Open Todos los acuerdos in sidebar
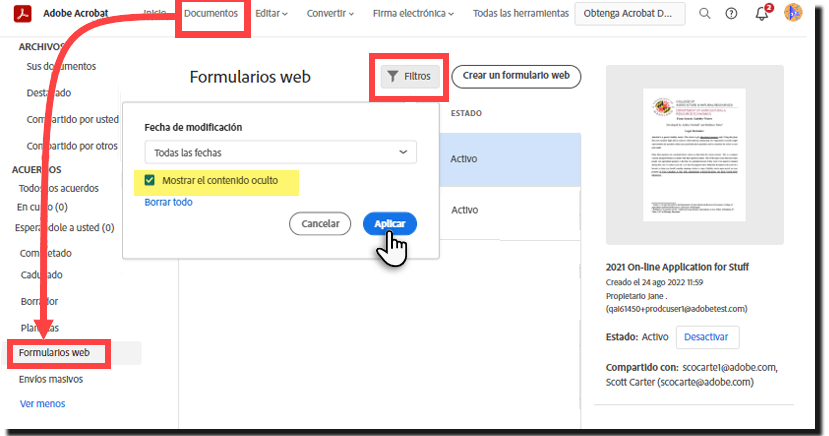This screenshot has width=829, height=436. (59, 189)
